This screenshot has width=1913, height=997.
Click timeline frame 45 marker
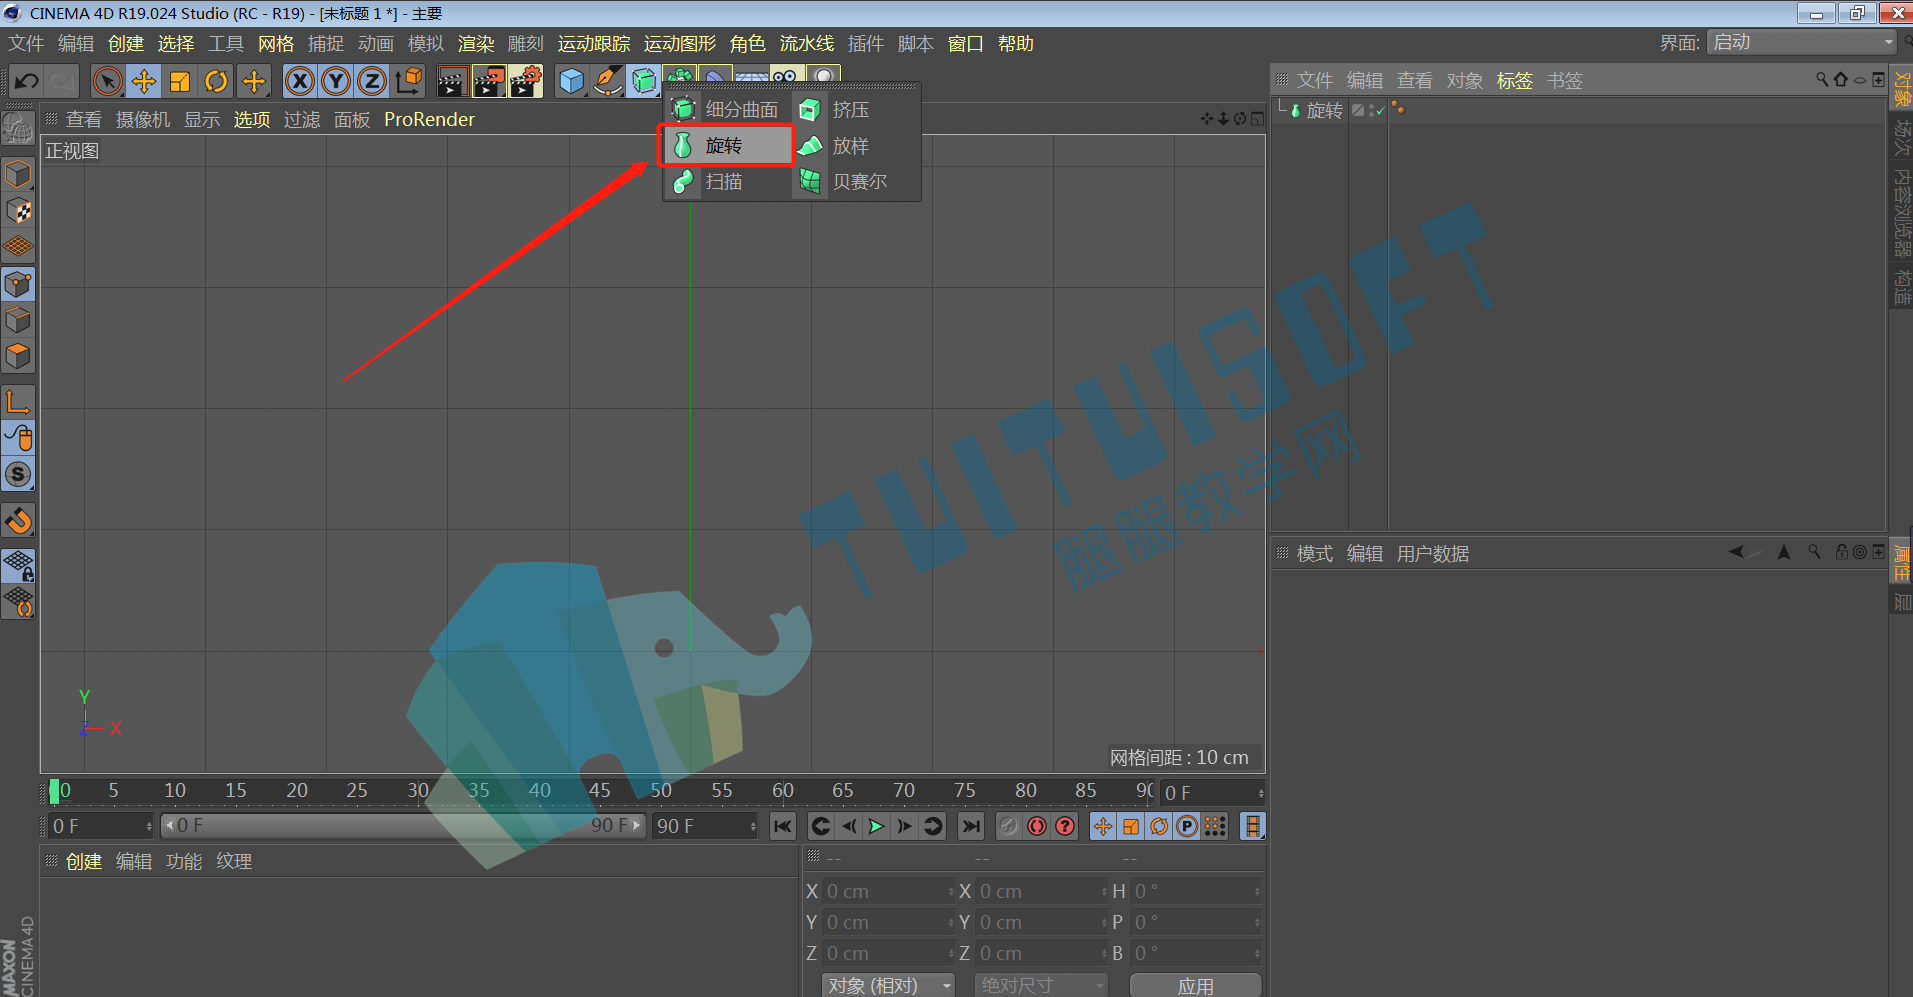600,791
